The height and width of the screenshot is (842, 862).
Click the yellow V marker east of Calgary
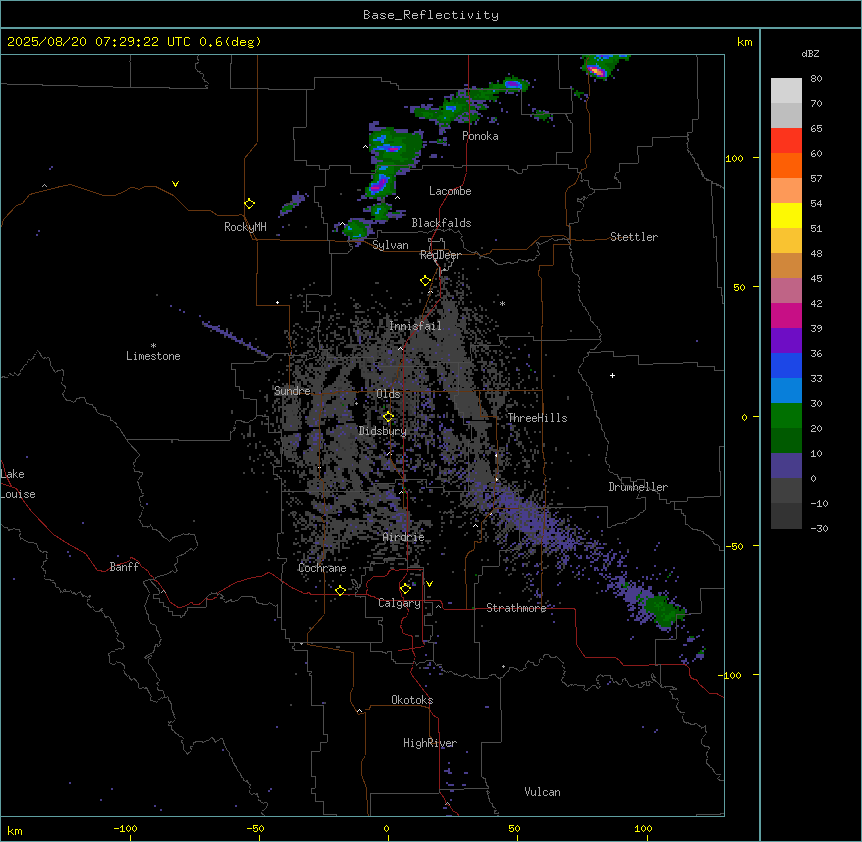(x=429, y=584)
